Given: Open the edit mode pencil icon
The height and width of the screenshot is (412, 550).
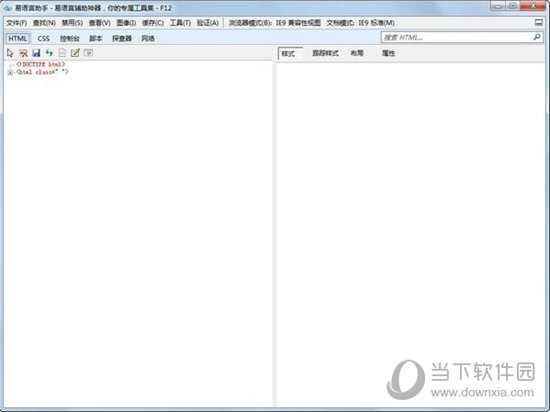Looking at the screenshot, I should coord(75,53).
